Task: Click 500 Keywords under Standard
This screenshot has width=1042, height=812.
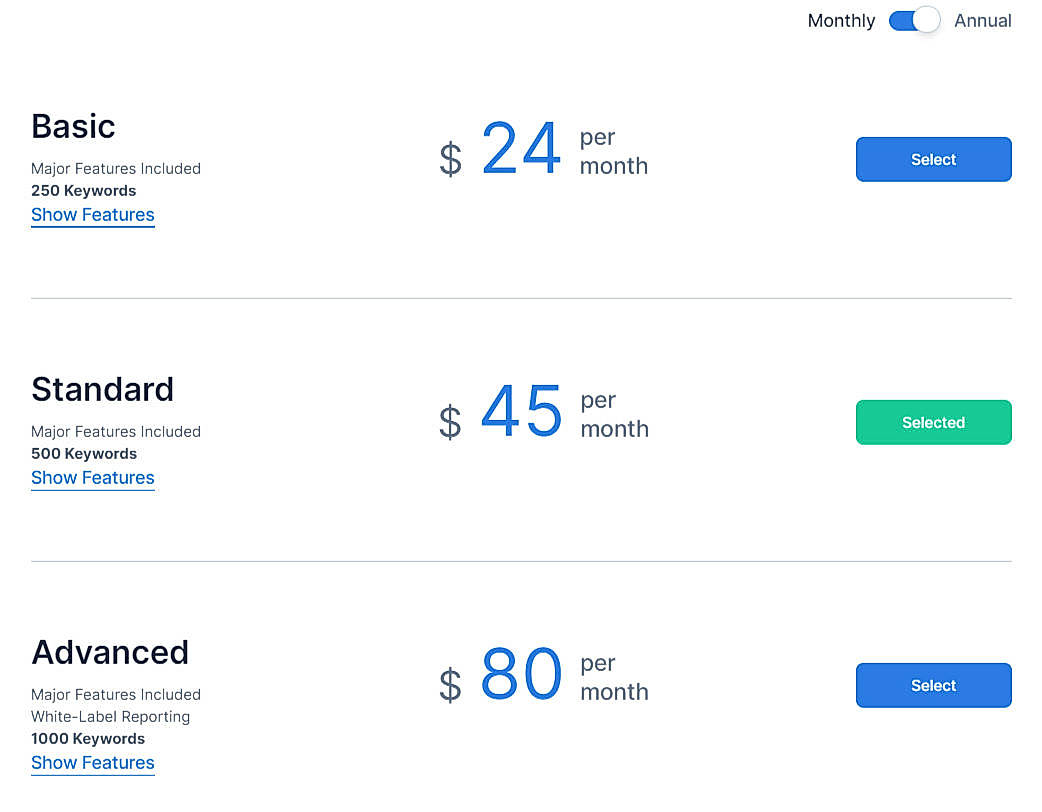Action: (83, 453)
